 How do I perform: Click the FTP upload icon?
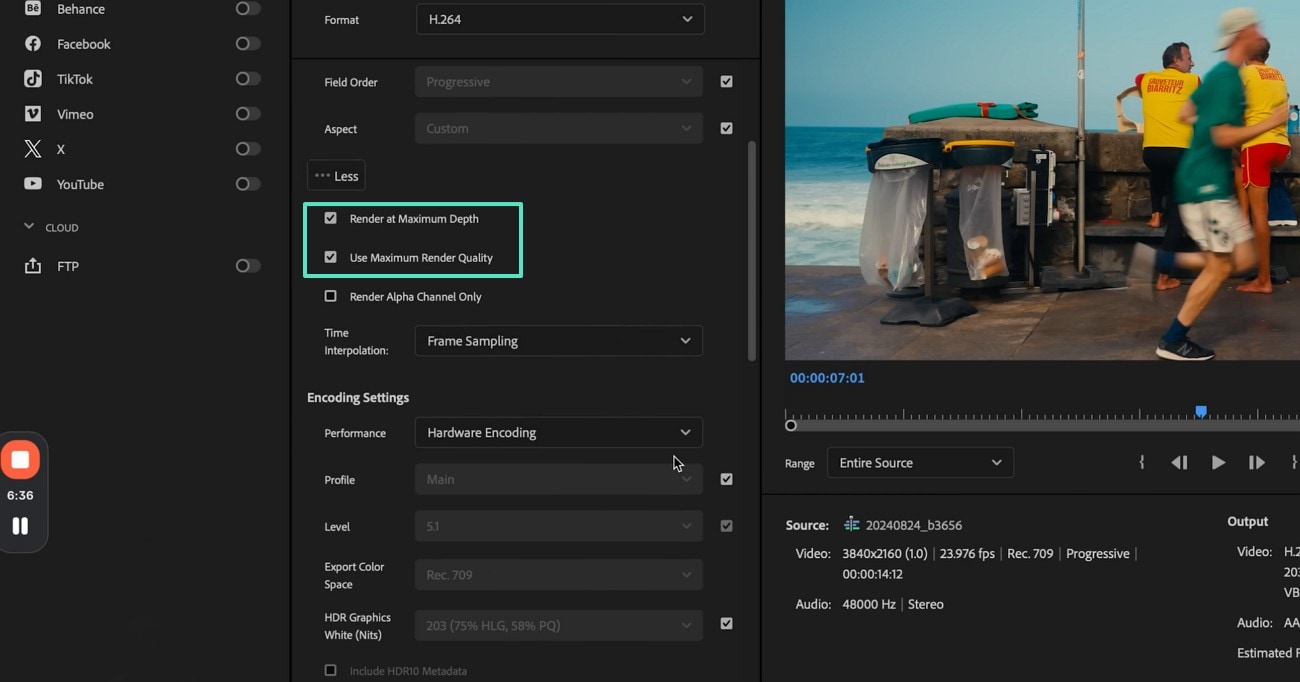[33, 266]
